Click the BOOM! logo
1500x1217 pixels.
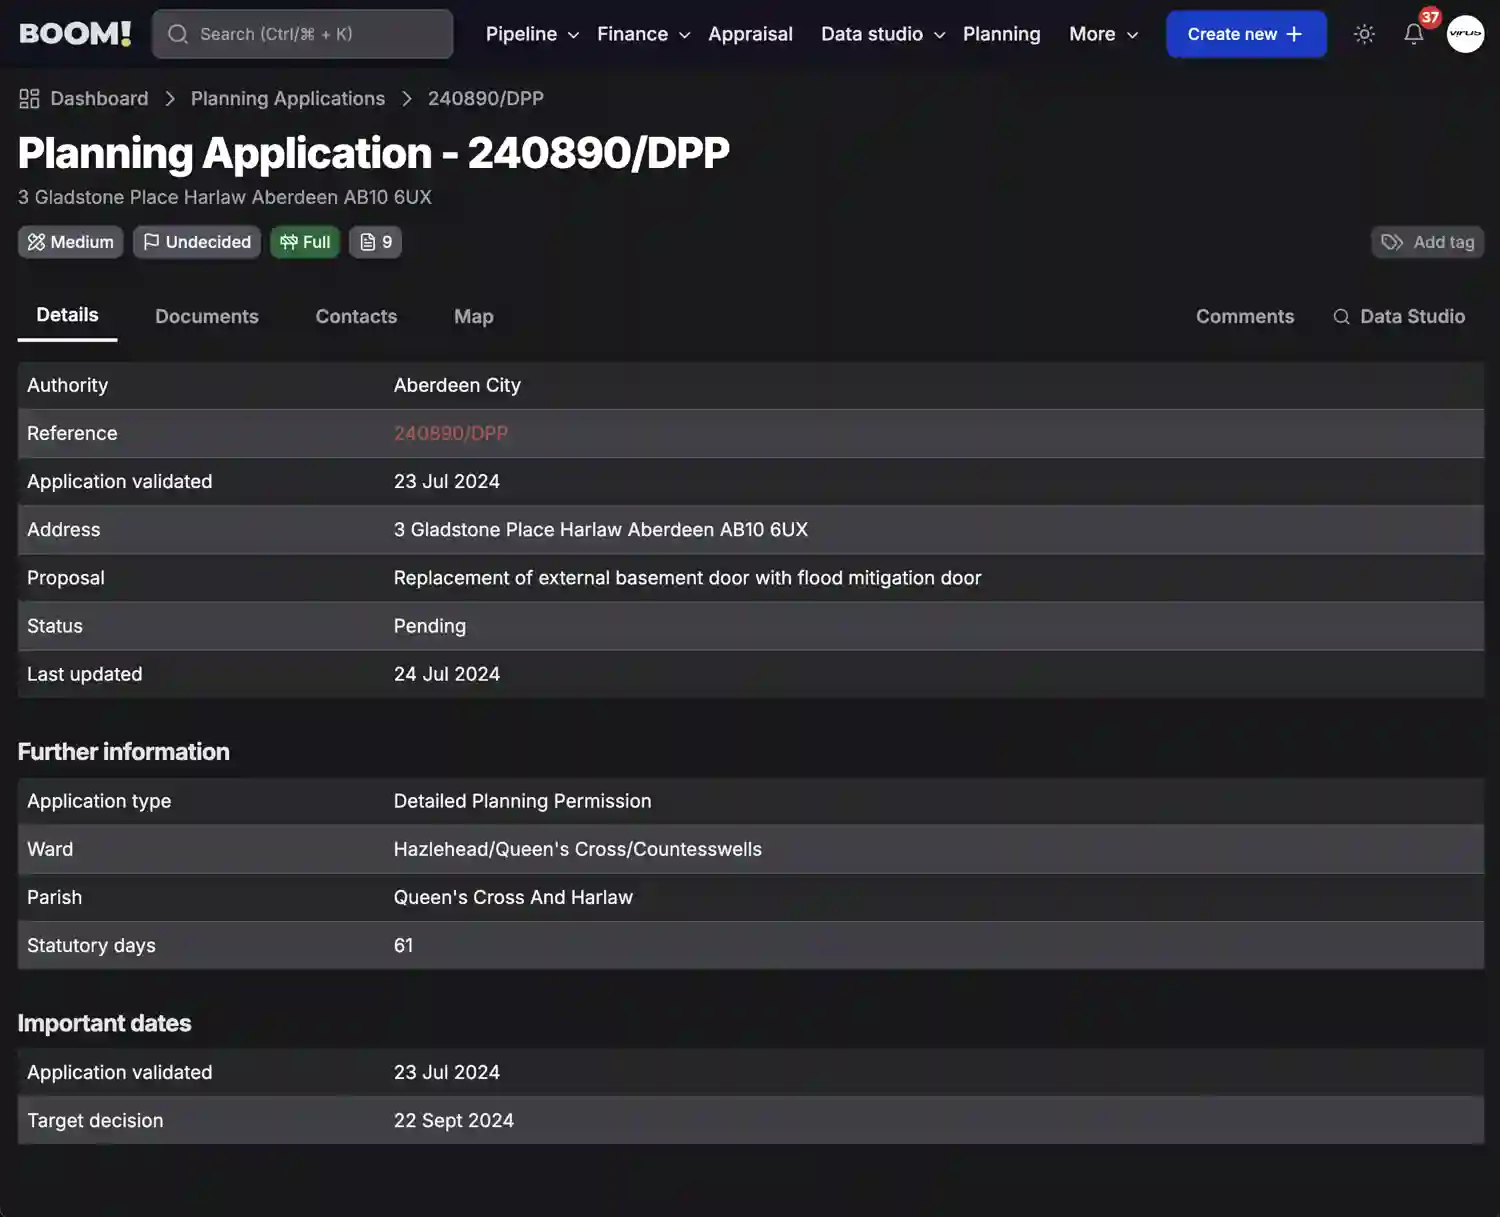point(75,34)
